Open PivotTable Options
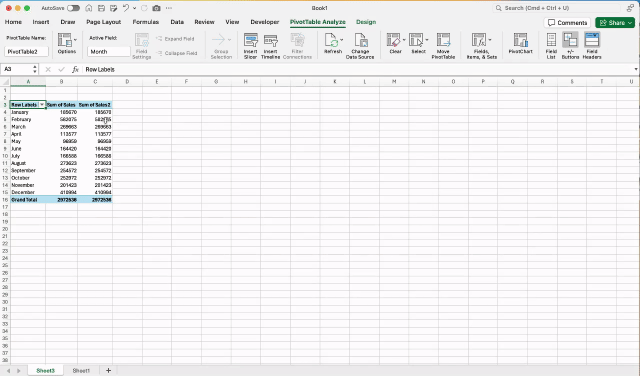 pos(65,44)
